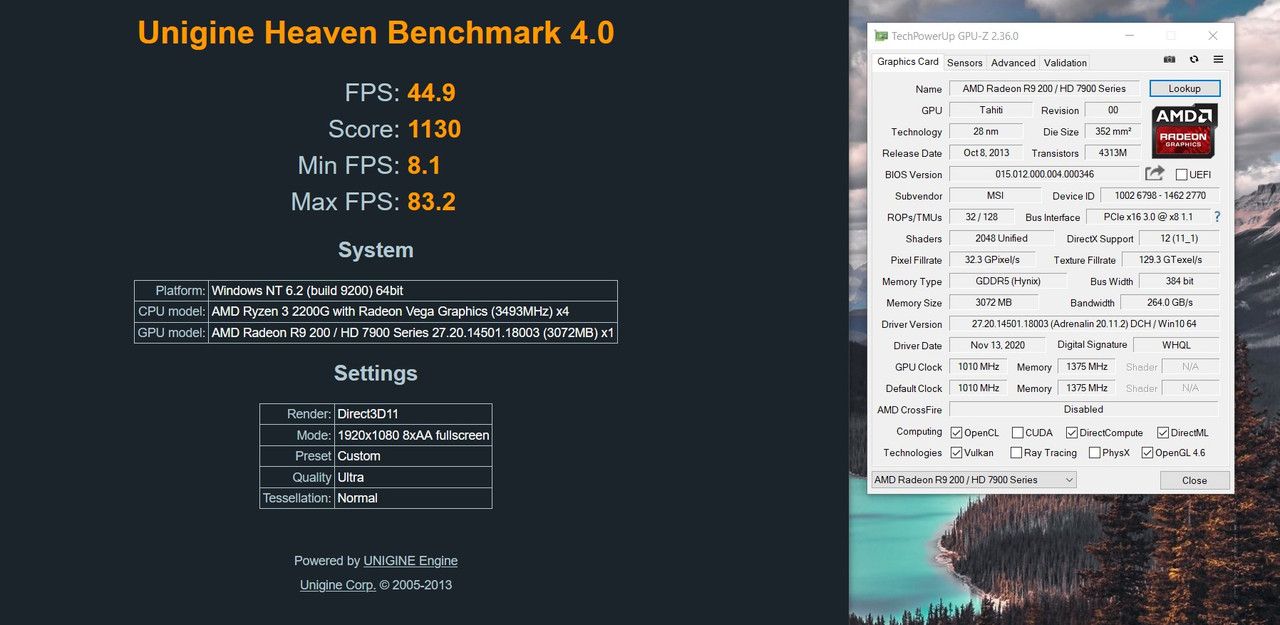Image resolution: width=1280 pixels, height=625 pixels.
Task: Click the GPU-Z screenshot camera icon
Action: pos(1170,60)
